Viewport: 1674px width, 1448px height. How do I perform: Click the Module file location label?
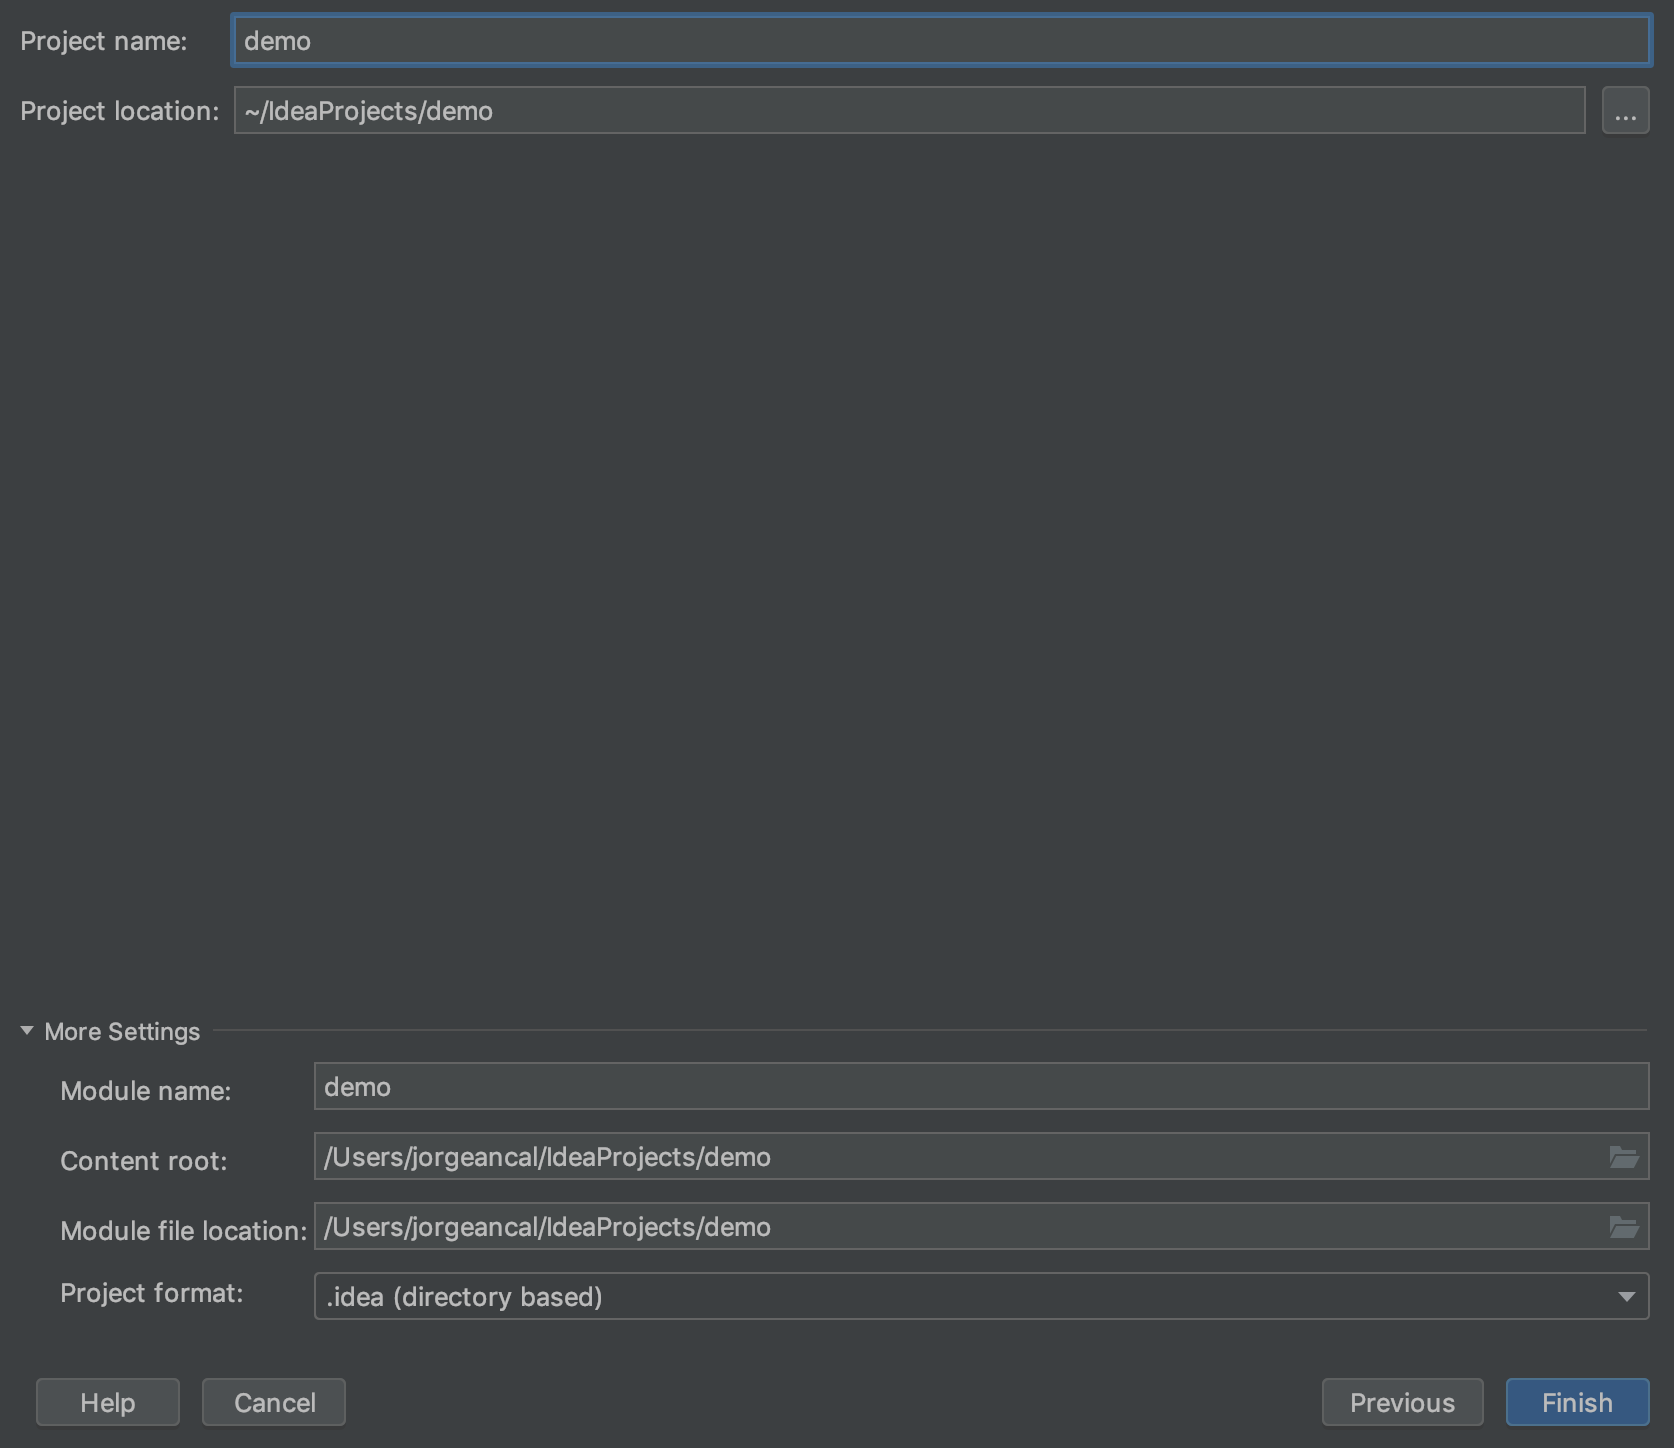(184, 1231)
